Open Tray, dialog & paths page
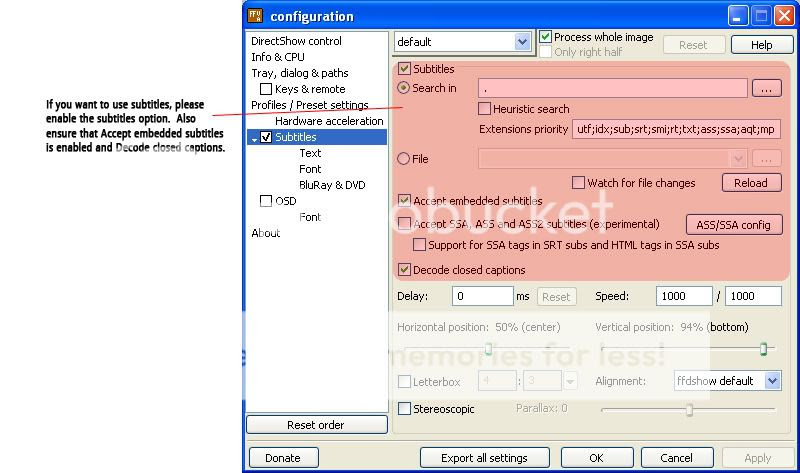Viewport: 800px width, 473px height. click(x=300, y=73)
